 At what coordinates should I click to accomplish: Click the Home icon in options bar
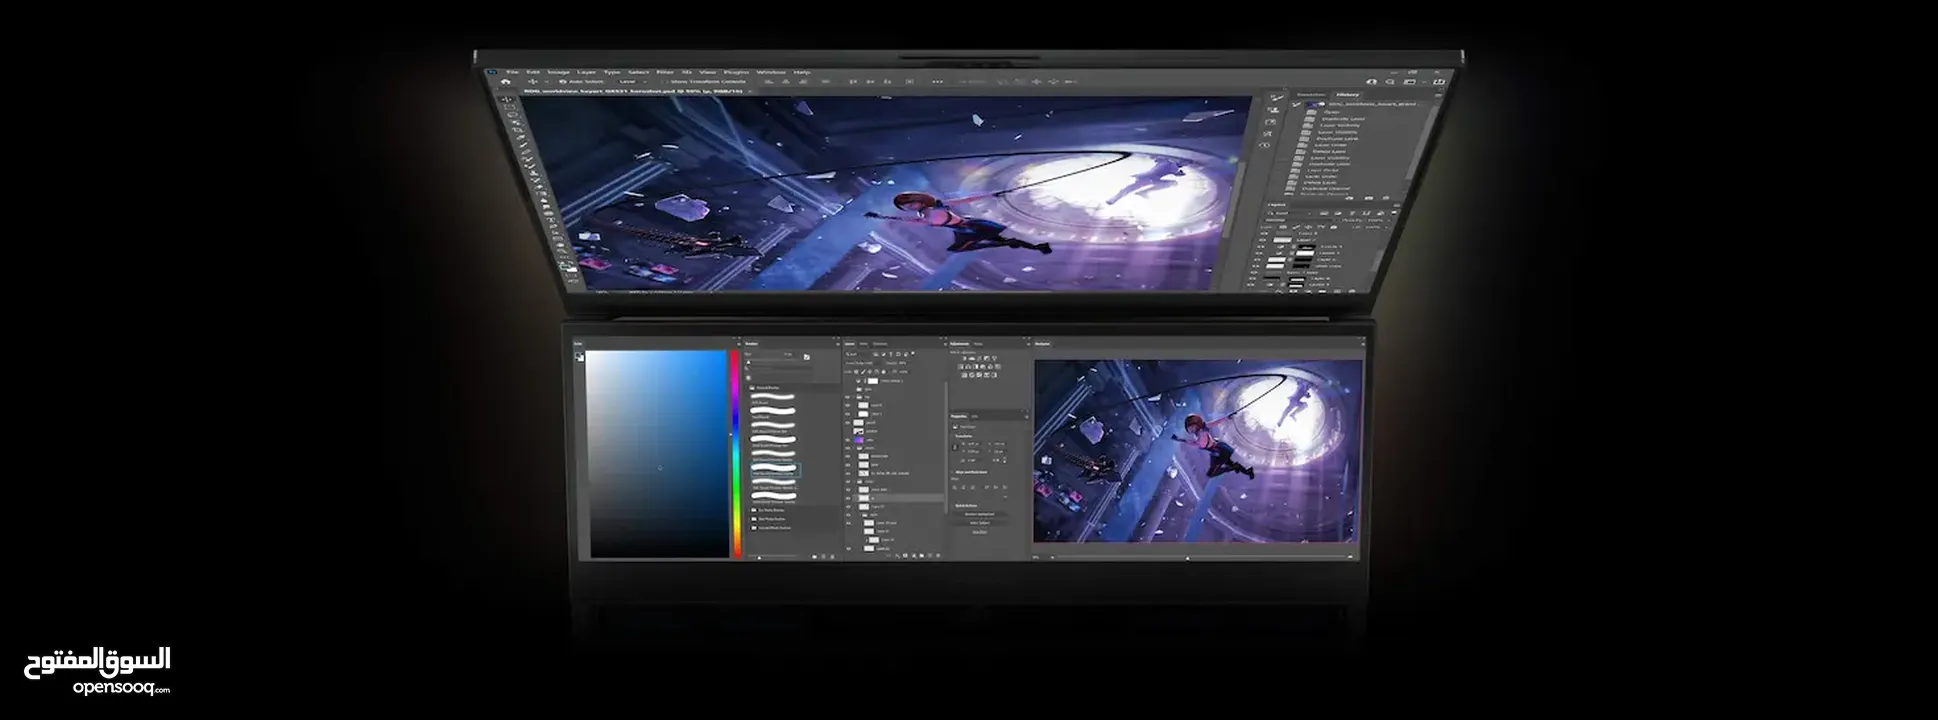pyautogui.click(x=505, y=81)
